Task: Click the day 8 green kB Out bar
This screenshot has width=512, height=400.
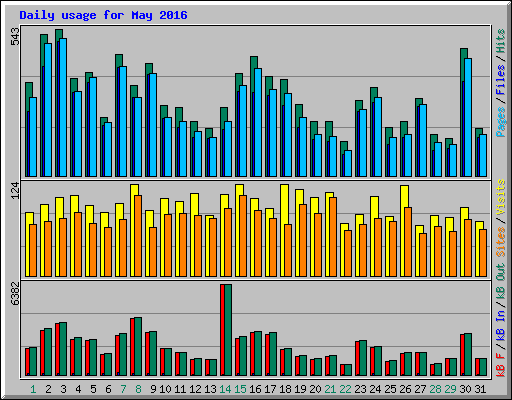Action: point(138,347)
